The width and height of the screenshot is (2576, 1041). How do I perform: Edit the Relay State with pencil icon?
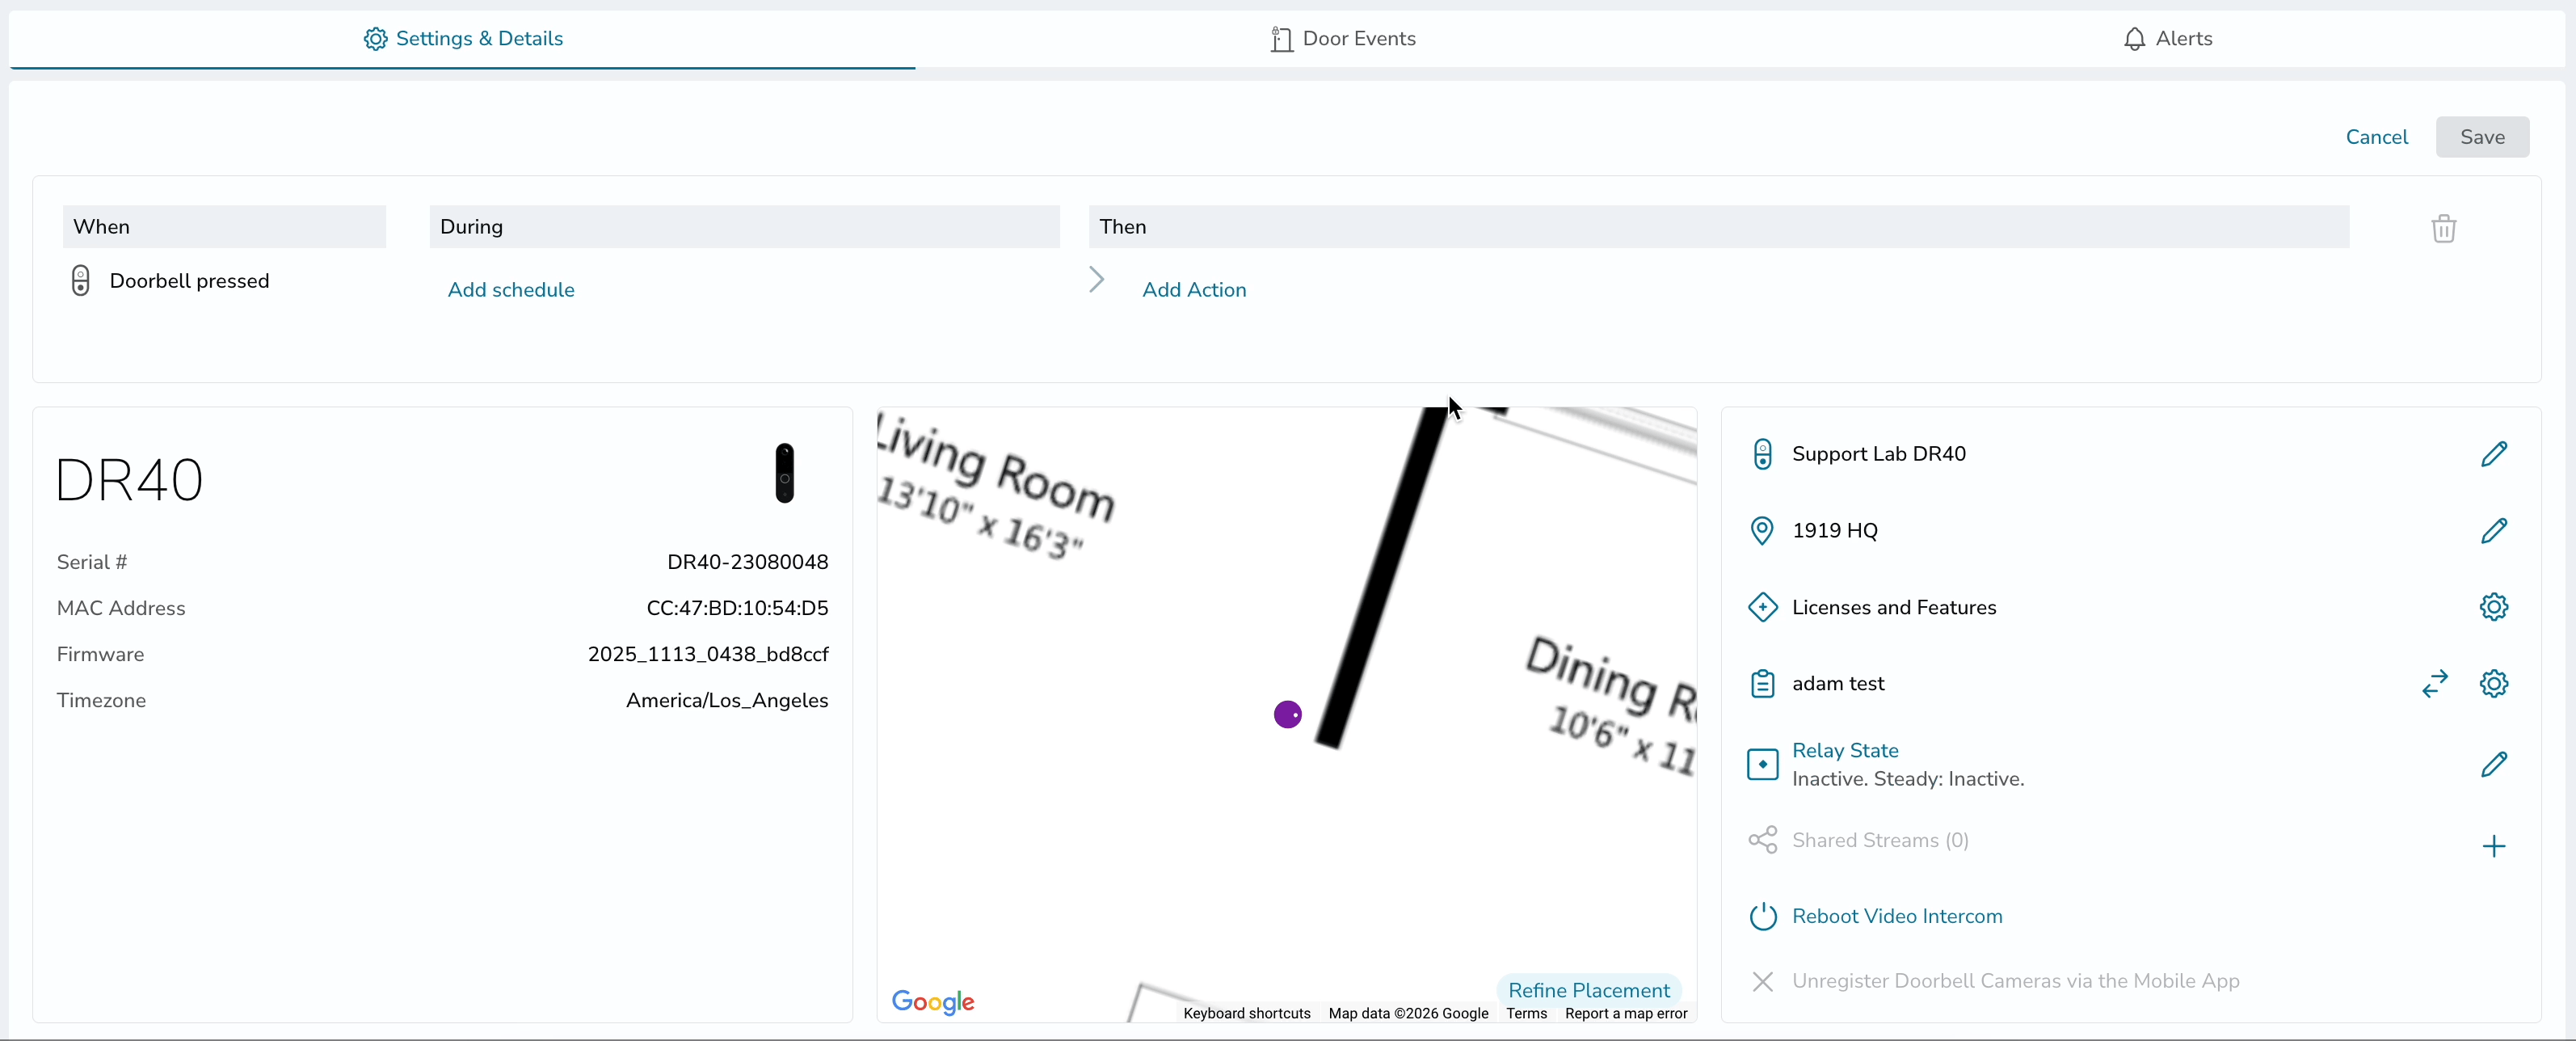pyautogui.click(x=2493, y=765)
